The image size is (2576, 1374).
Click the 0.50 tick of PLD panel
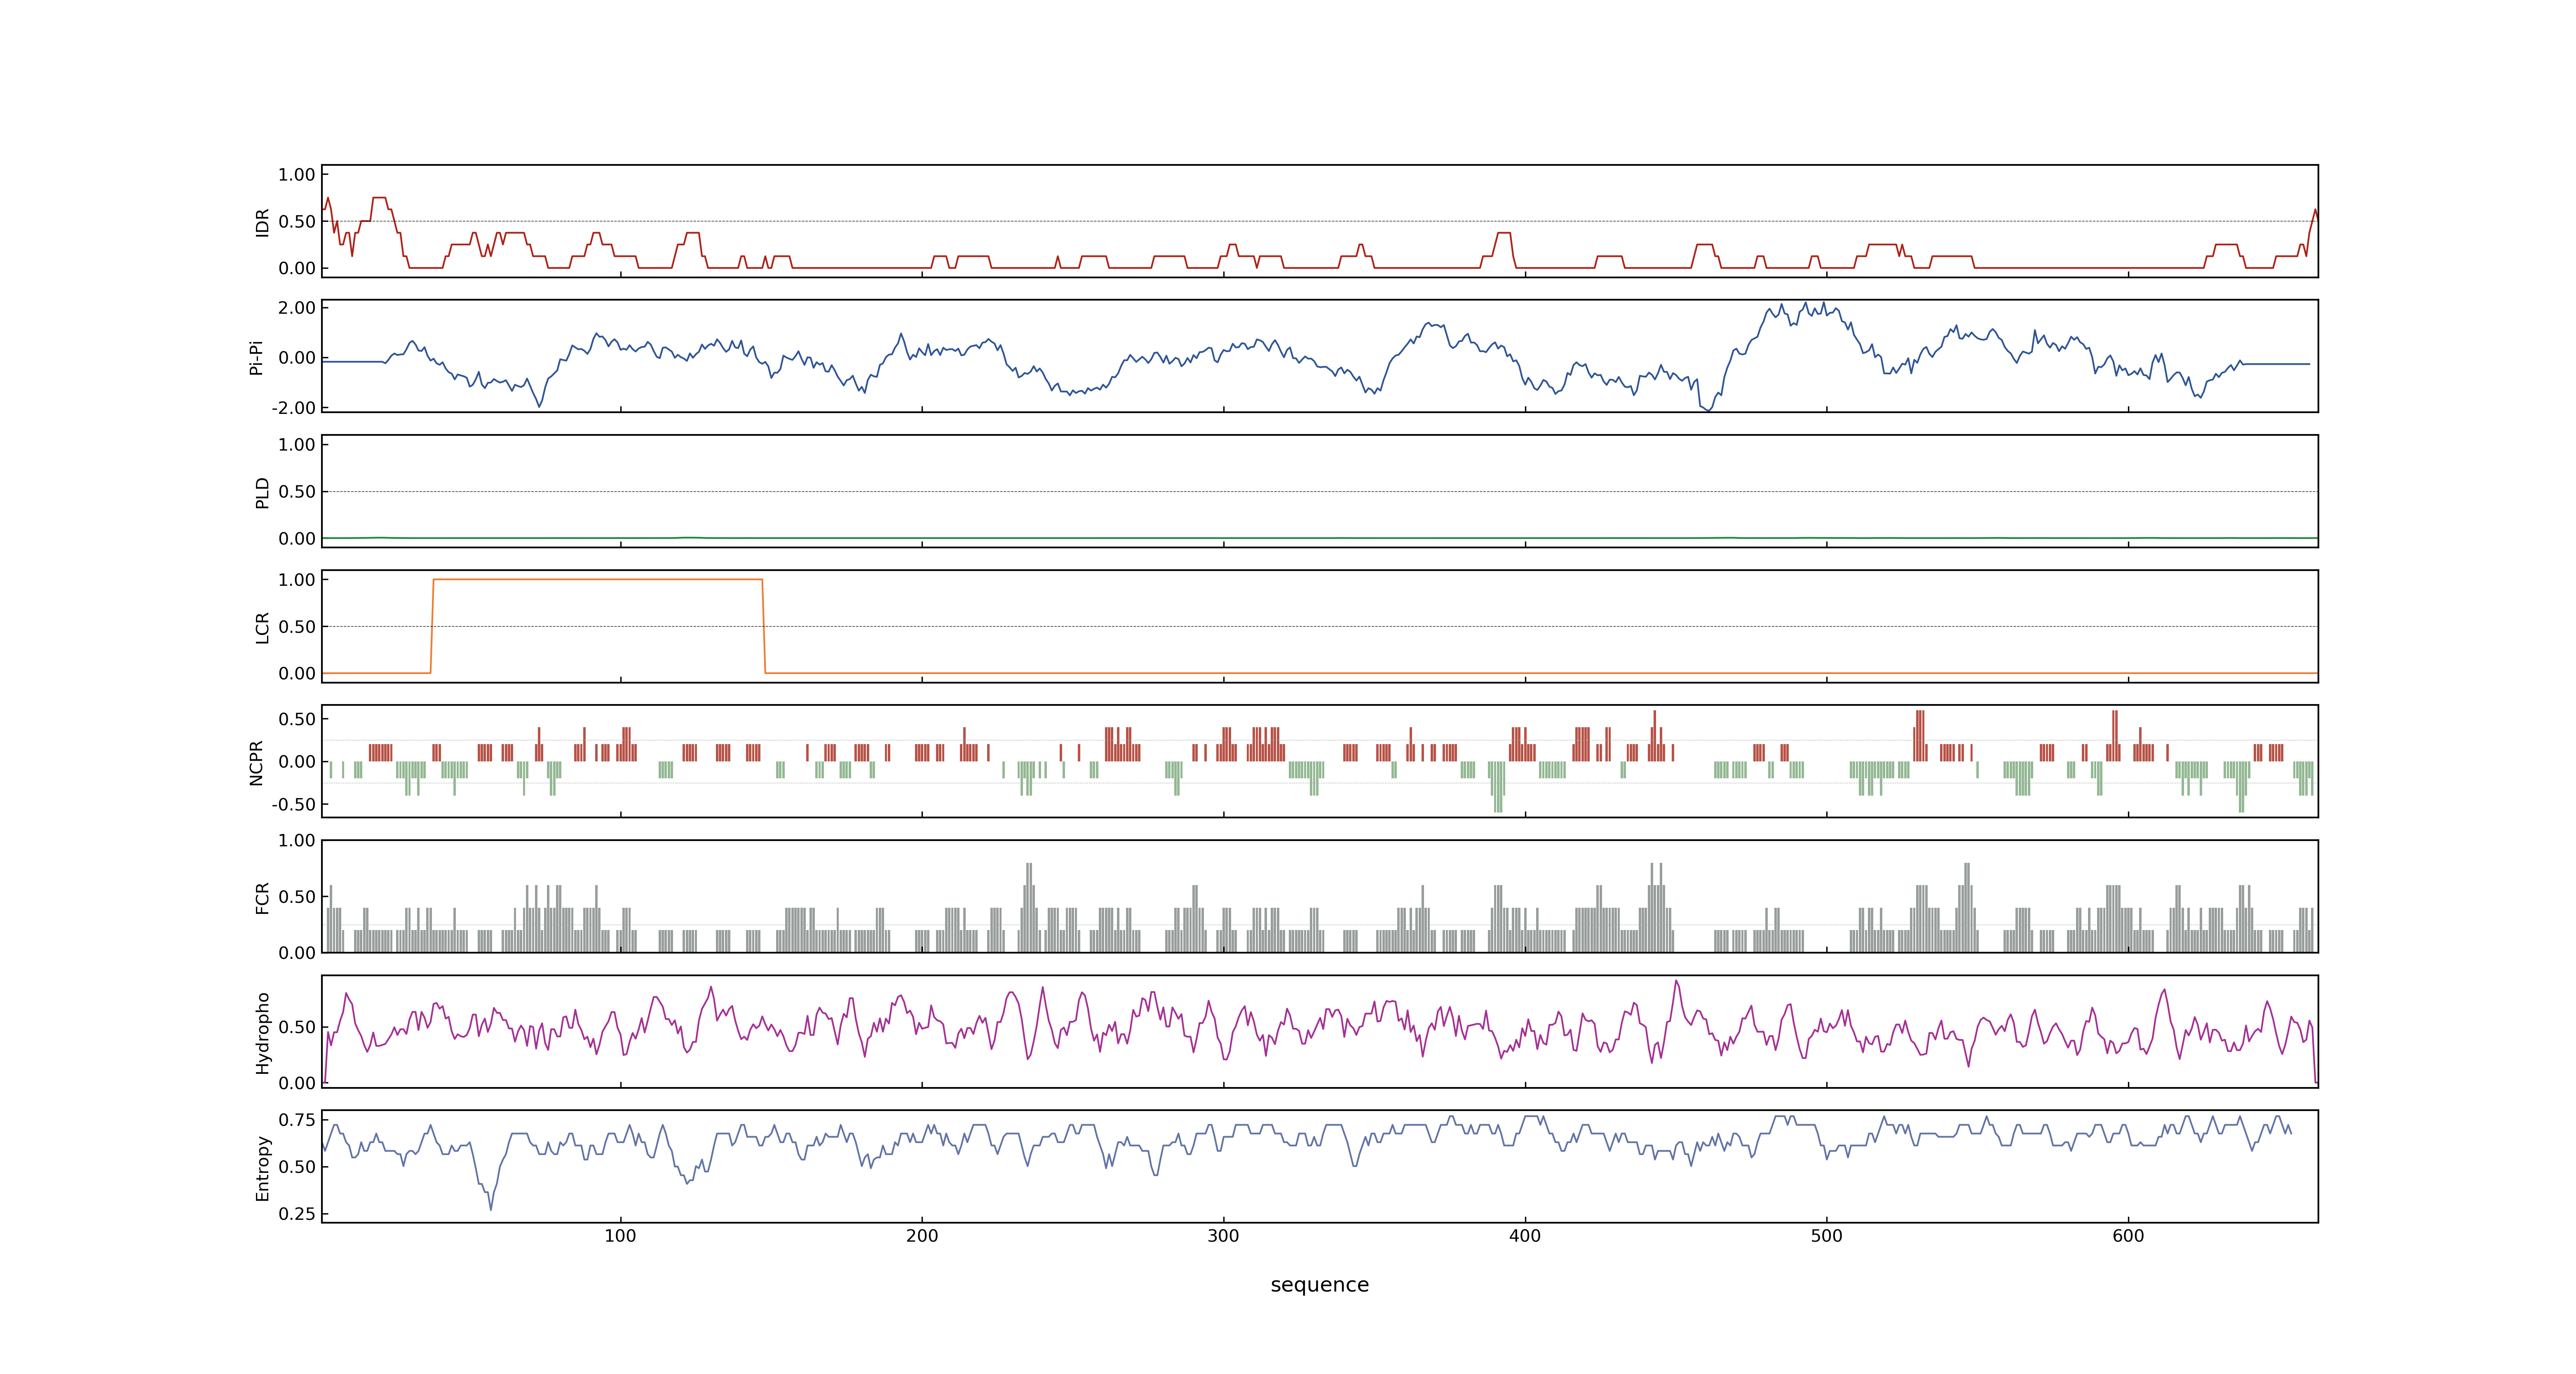pos(297,492)
